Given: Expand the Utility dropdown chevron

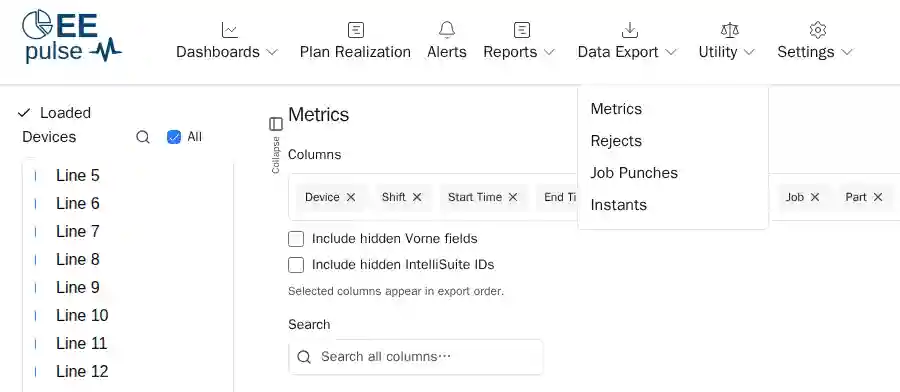Looking at the screenshot, I should (x=749, y=52).
